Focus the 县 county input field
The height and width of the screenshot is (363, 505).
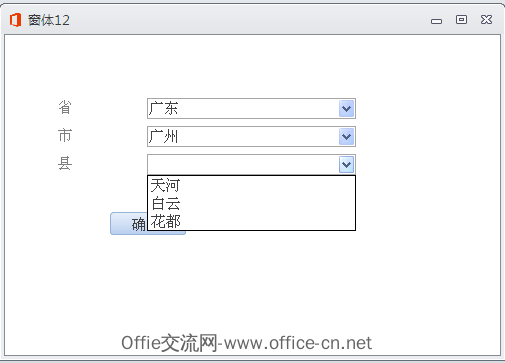click(243, 165)
